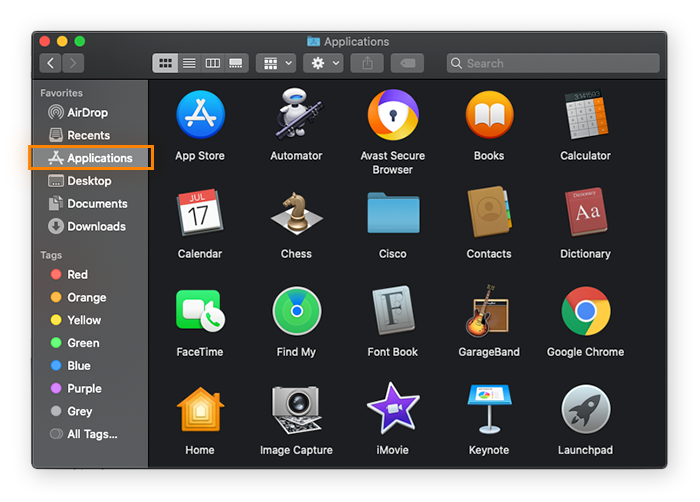Go to Documents in the sidebar

[x=91, y=204]
